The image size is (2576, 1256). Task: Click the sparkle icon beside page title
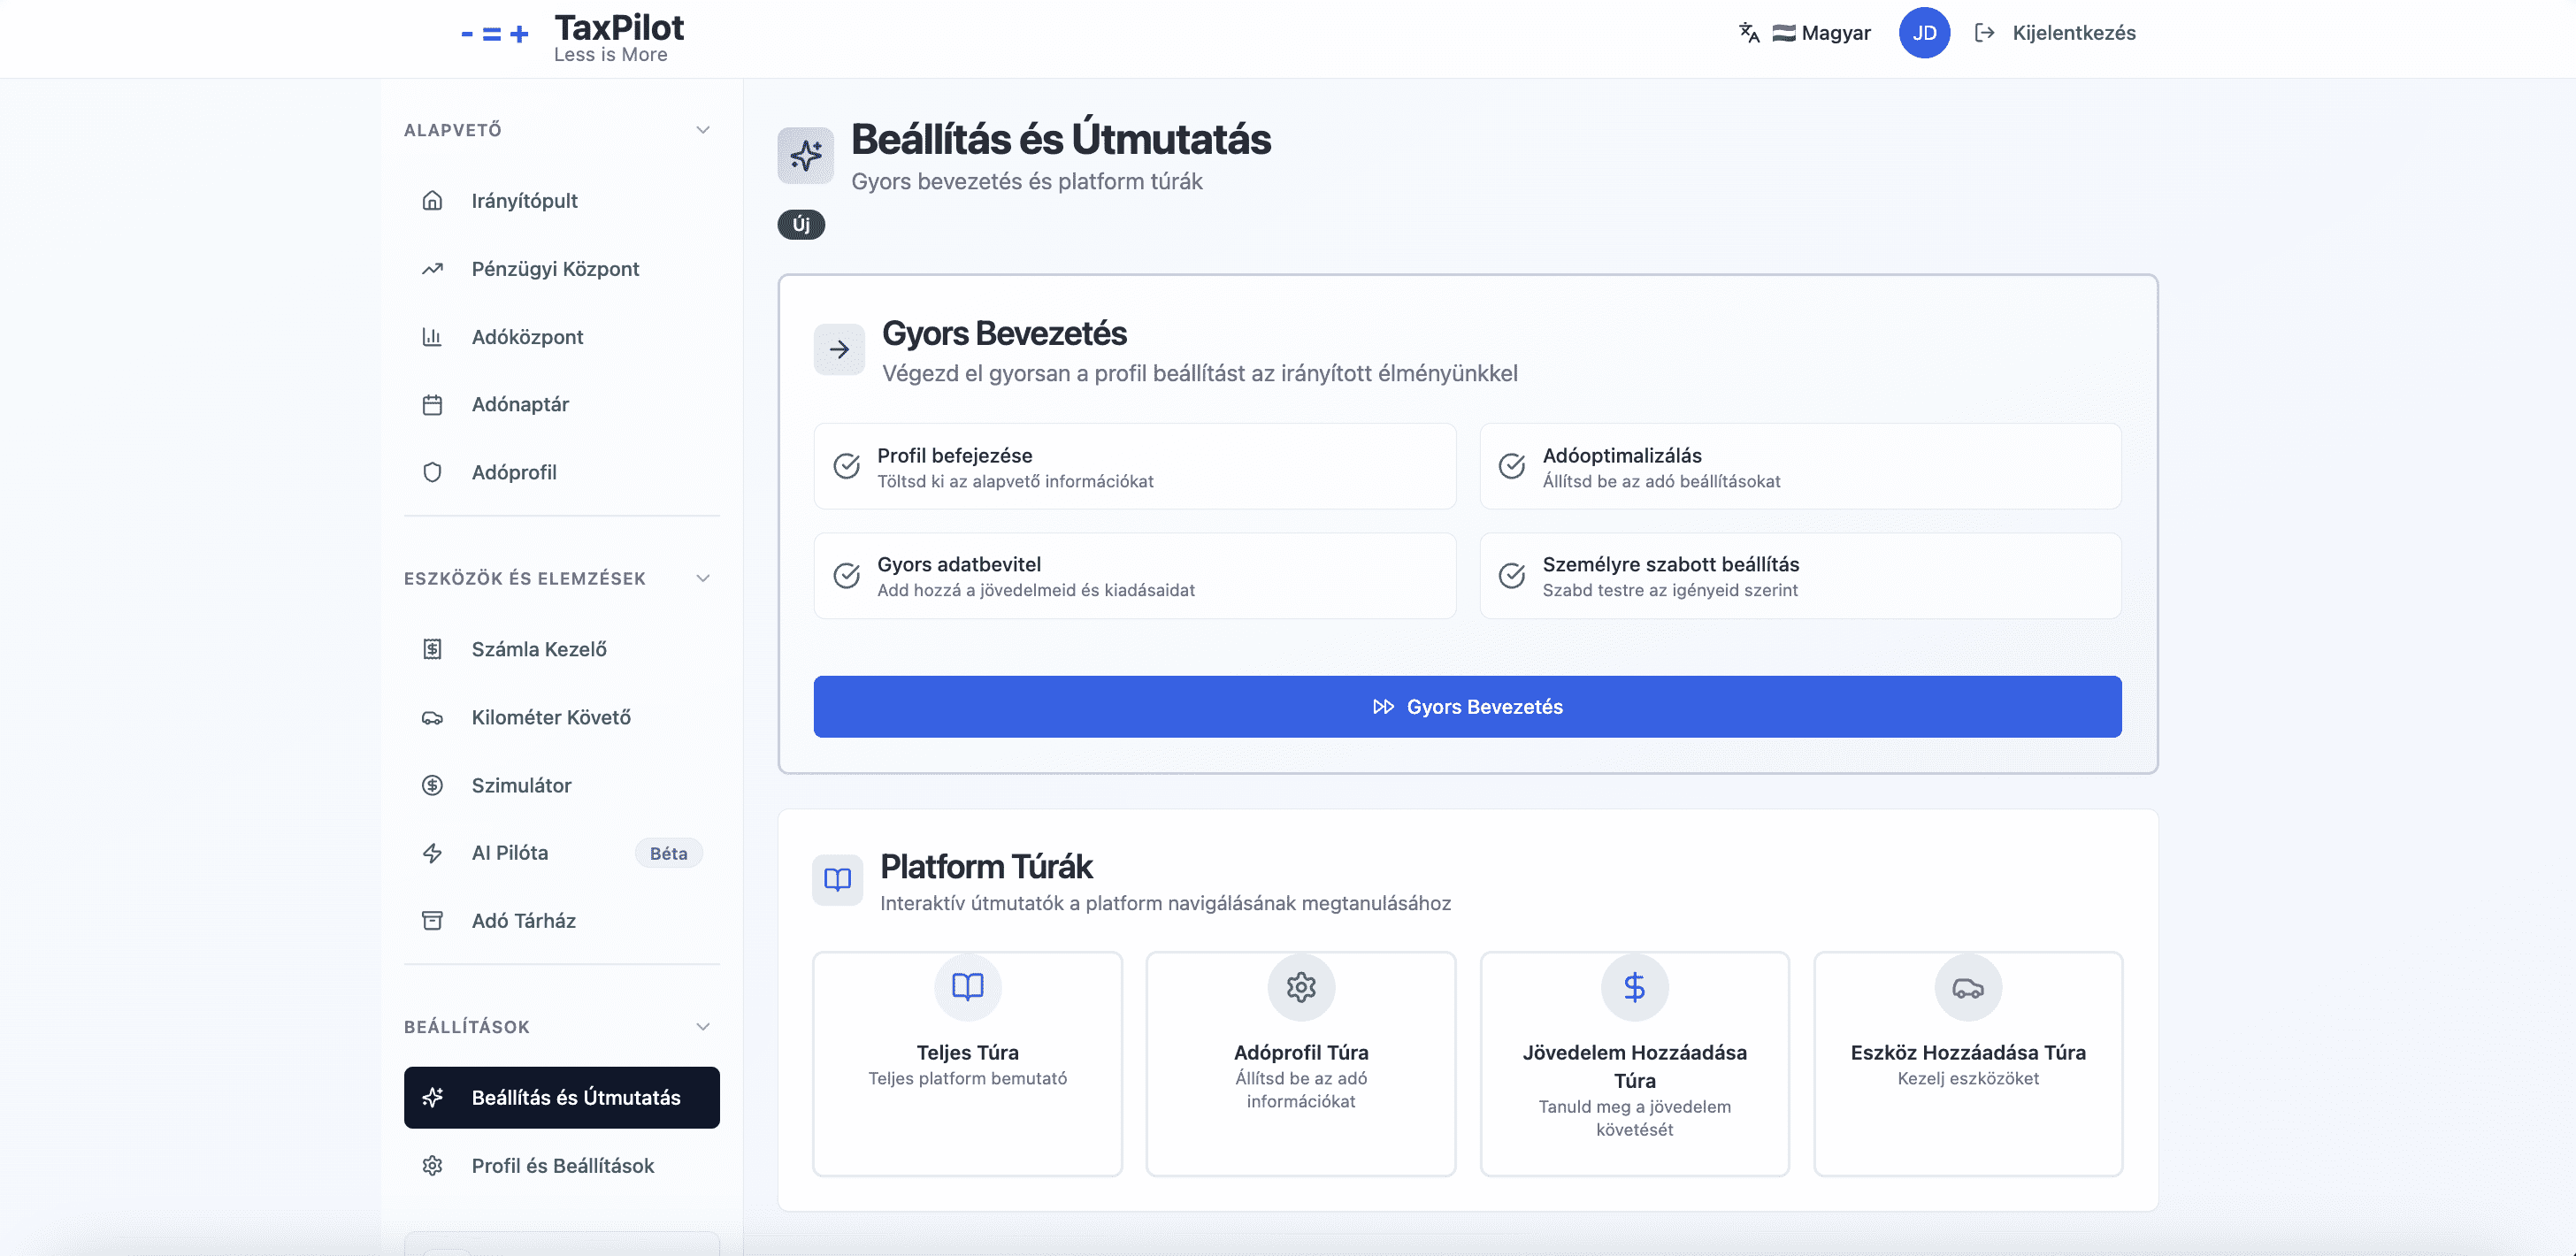click(805, 155)
